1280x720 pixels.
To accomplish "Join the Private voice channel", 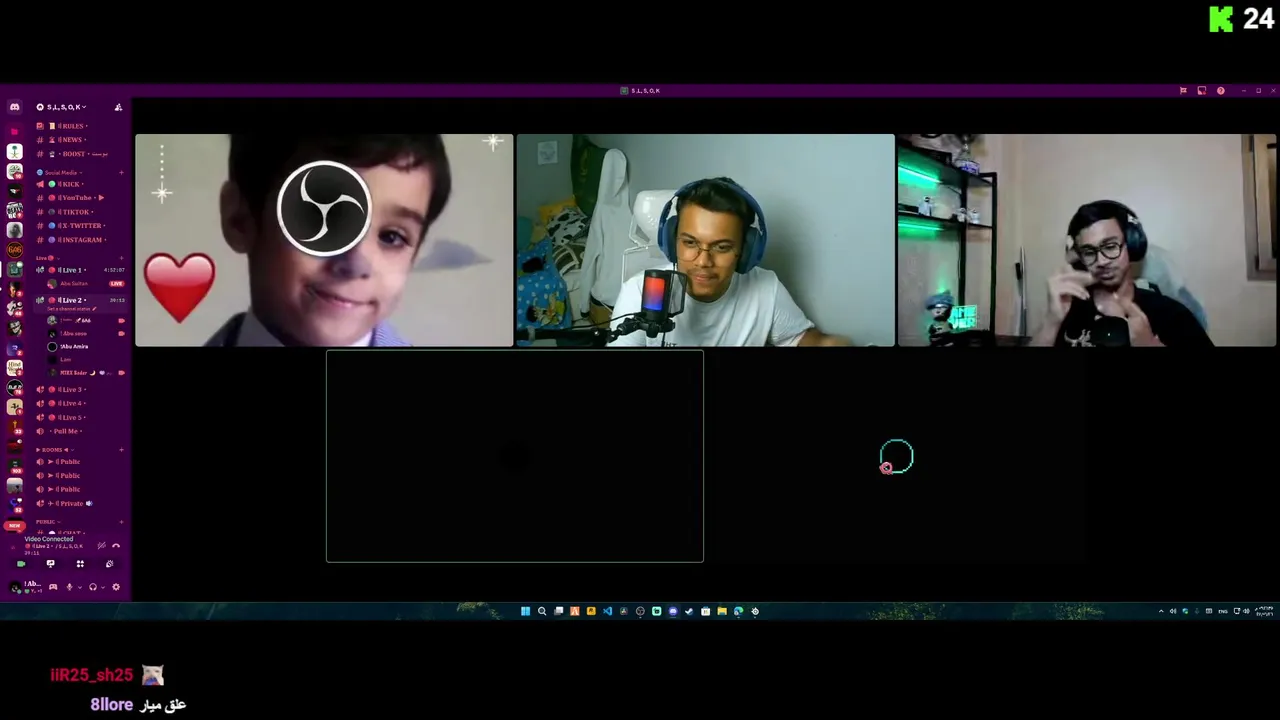I will (x=78, y=503).
